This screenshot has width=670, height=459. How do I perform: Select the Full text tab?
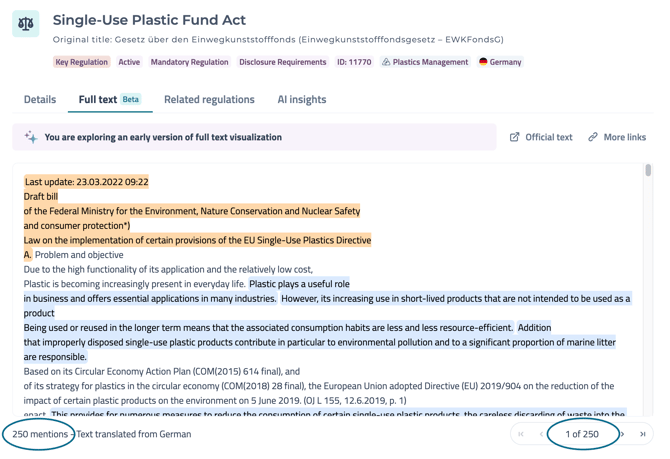tap(98, 99)
